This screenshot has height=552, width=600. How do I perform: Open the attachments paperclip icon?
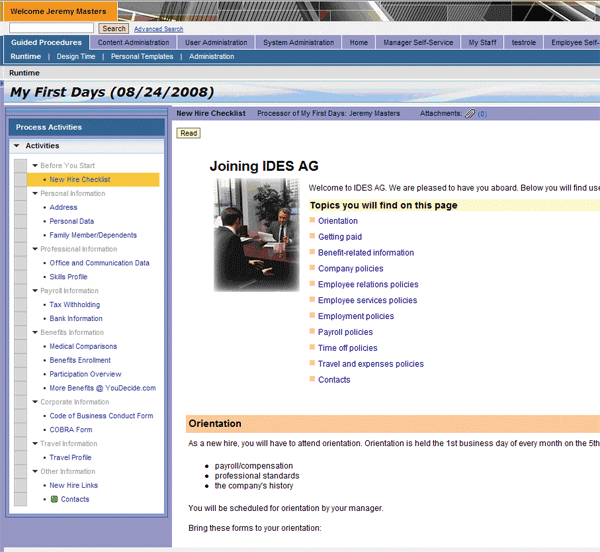[470, 114]
